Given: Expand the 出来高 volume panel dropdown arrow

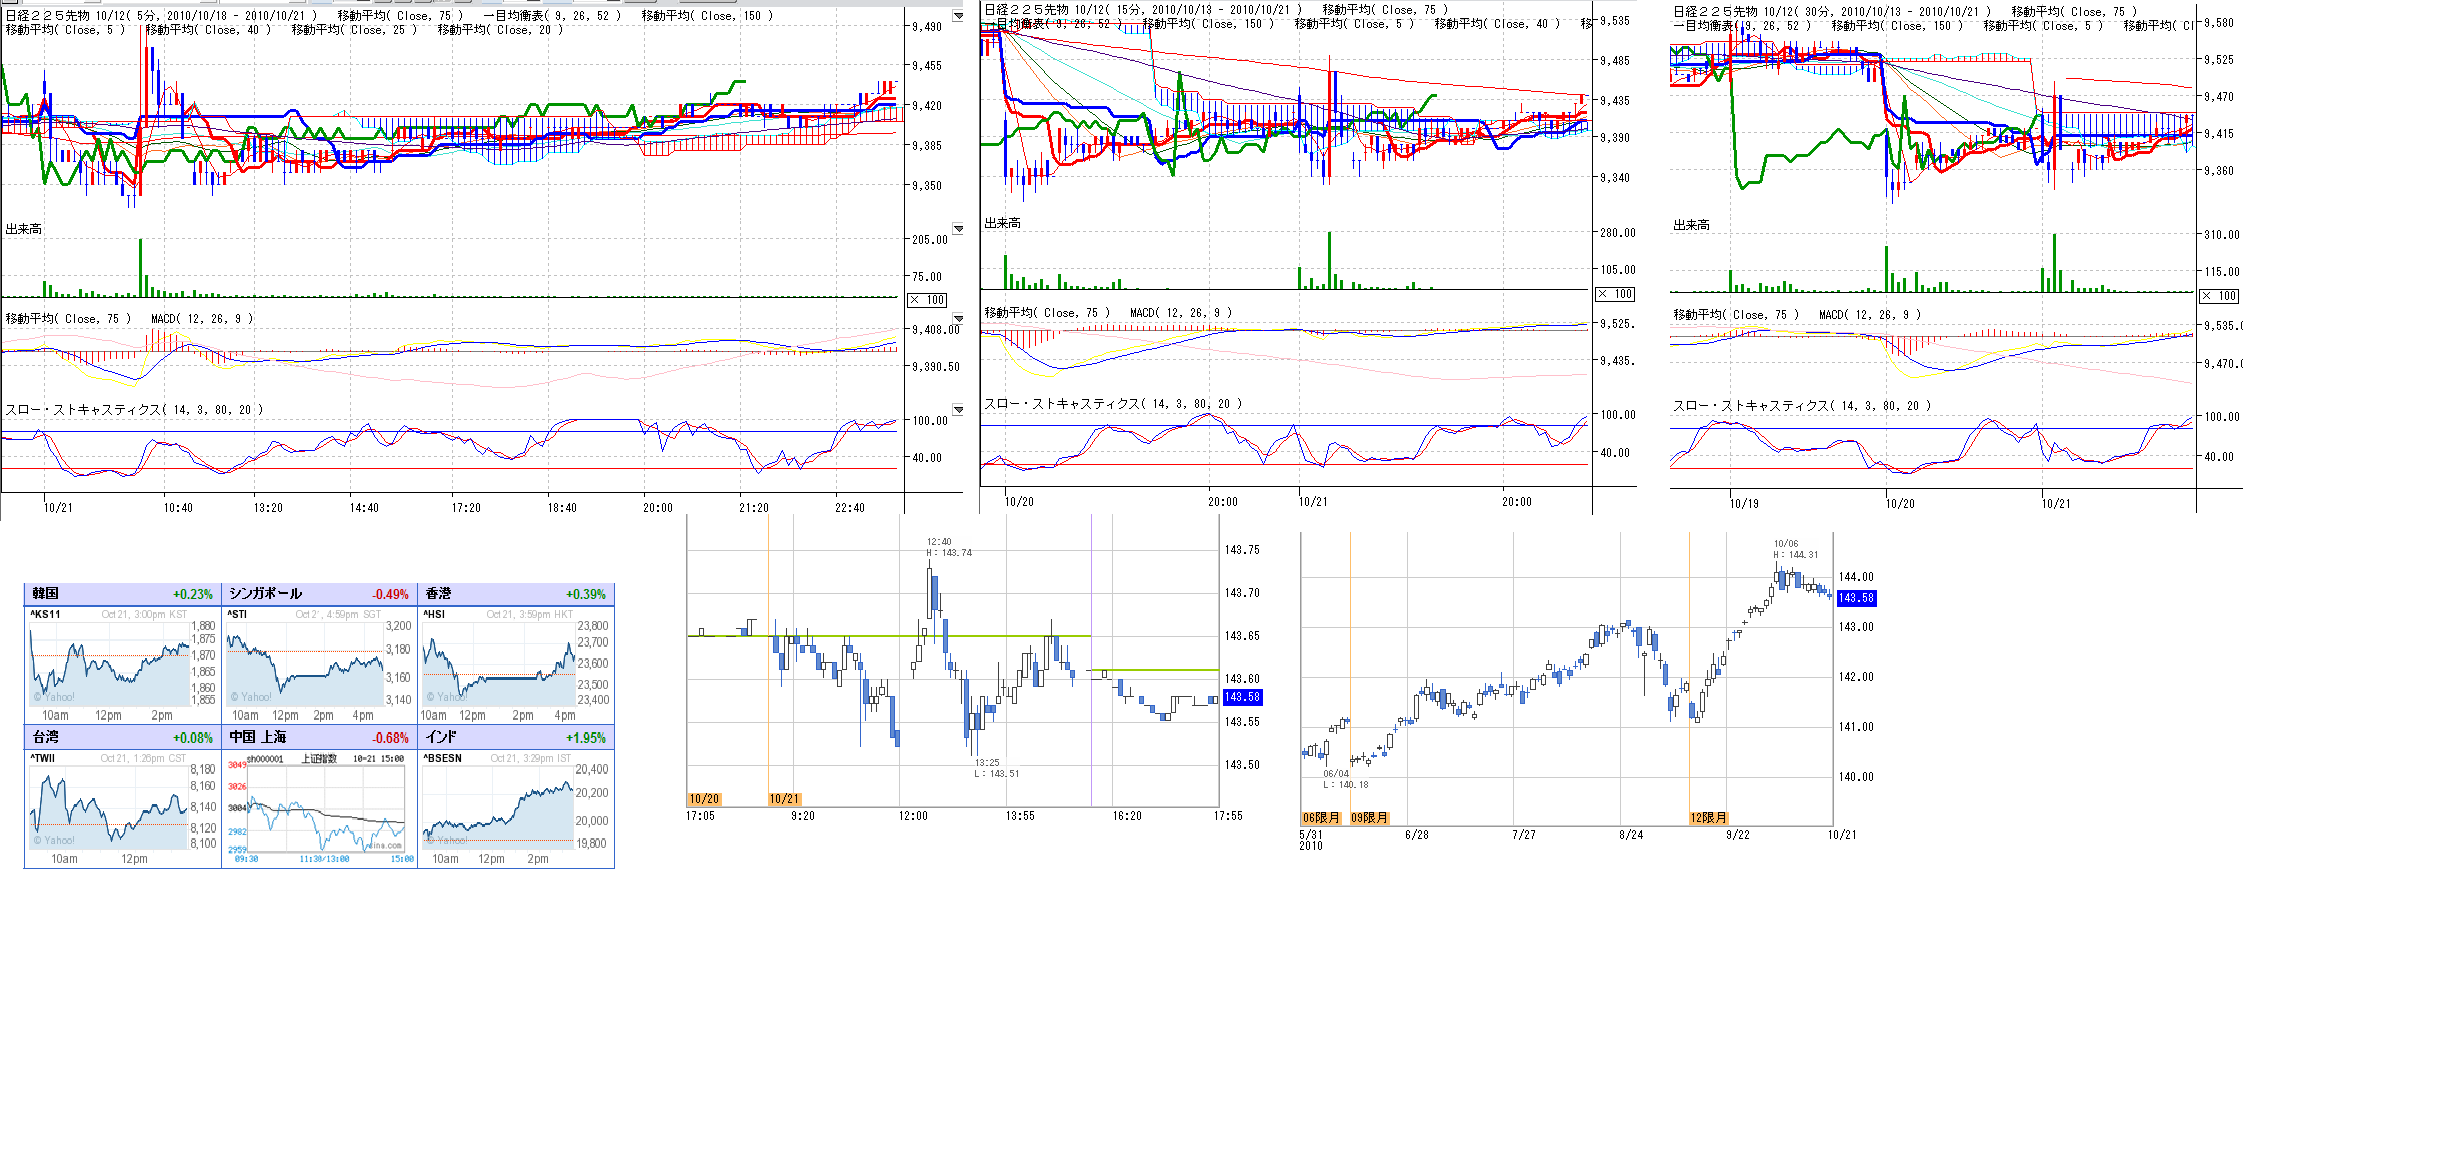Looking at the screenshot, I should 958,229.
